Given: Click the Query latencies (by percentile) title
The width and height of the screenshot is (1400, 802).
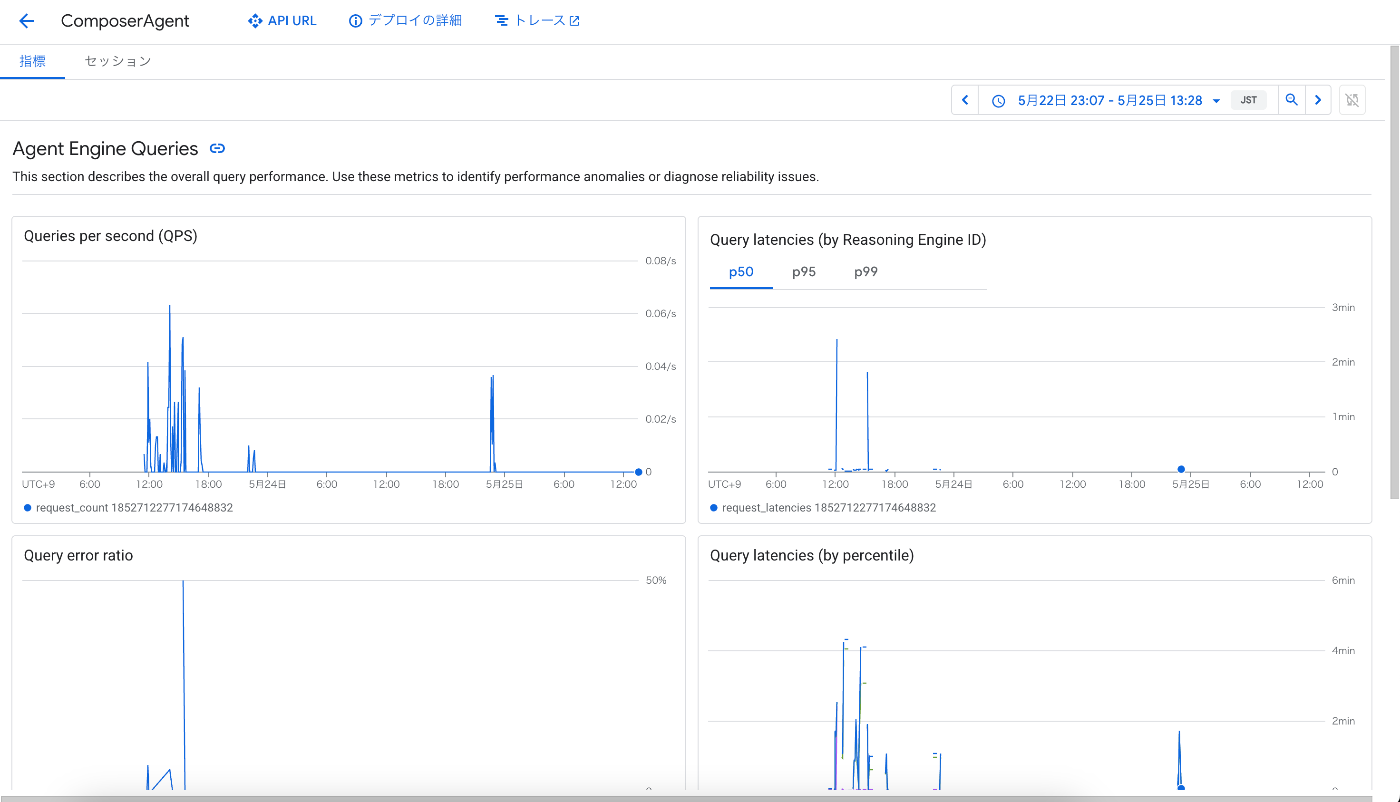Looking at the screenshot, I should (812, 555).
